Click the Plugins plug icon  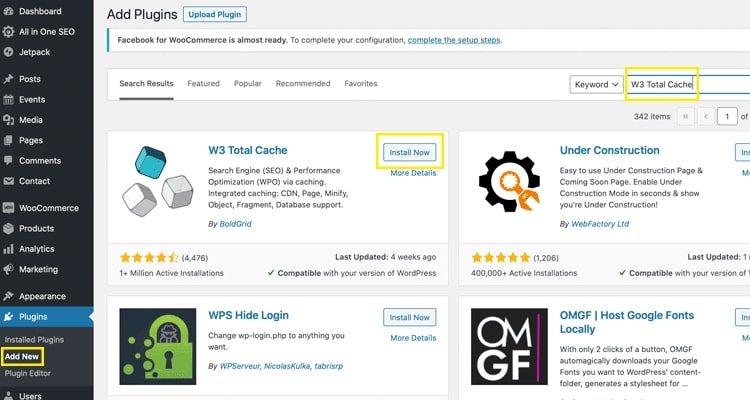[8, 317]
